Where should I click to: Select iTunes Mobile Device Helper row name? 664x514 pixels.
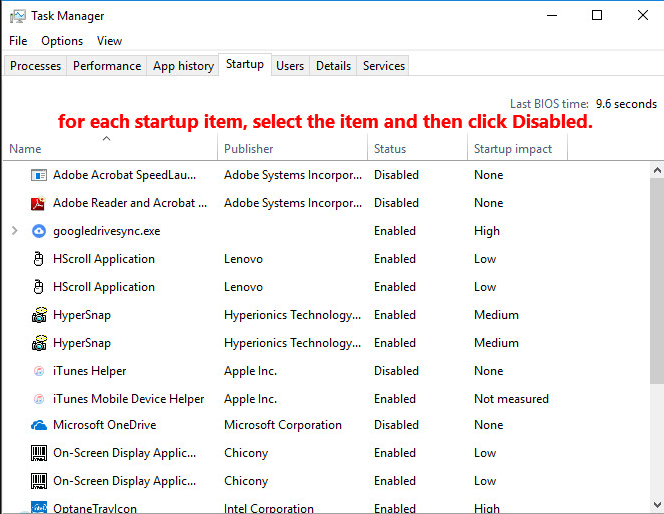[x=128, y=399]
